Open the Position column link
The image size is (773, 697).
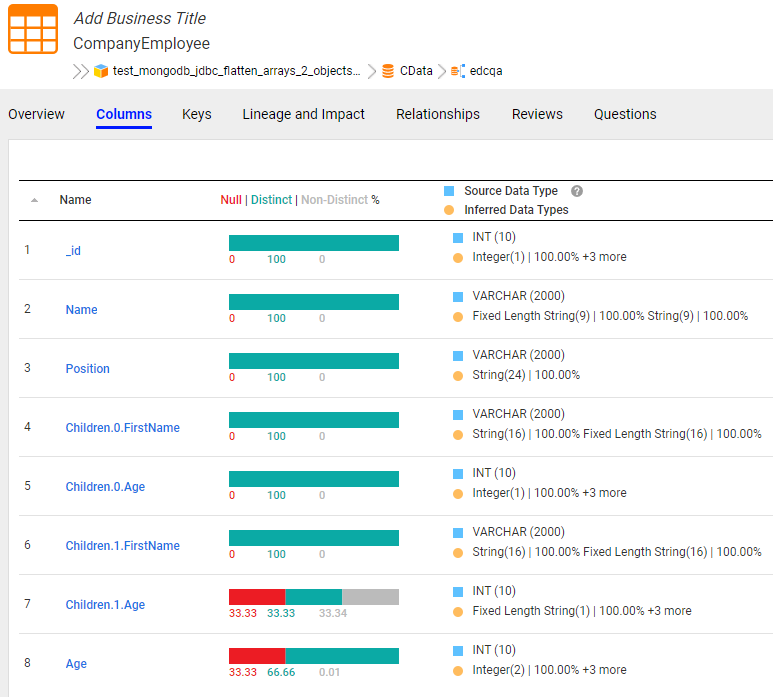[88, 369]
